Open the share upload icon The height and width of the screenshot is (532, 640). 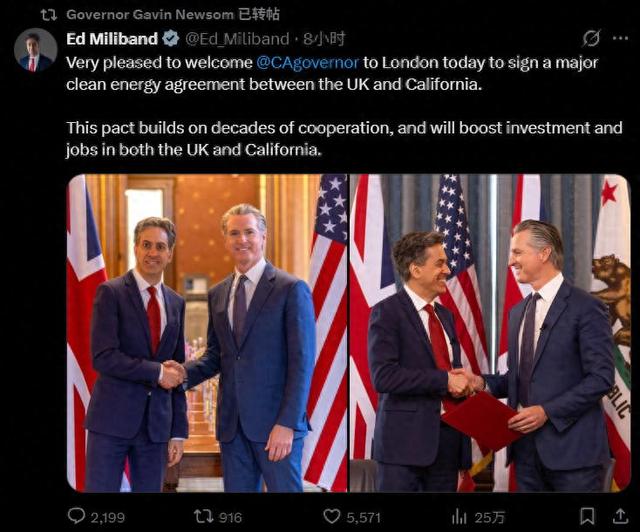pyautogui.click(x=620, y=516)
